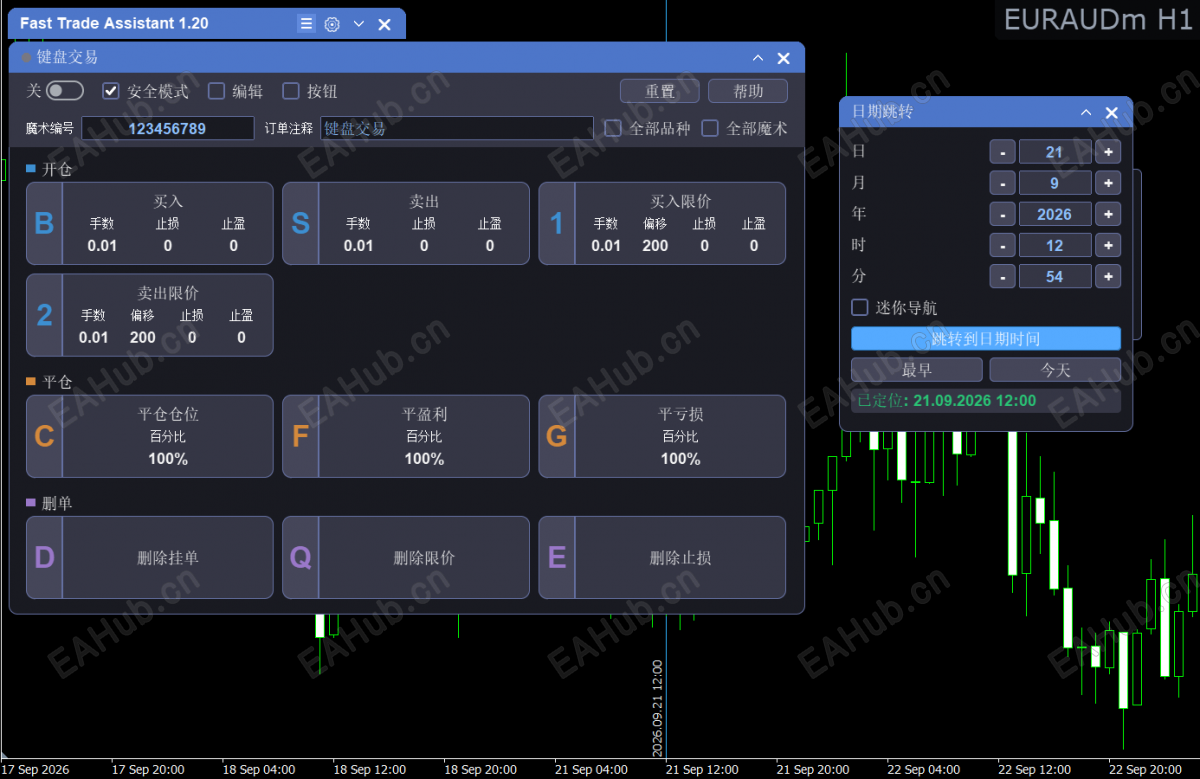Enable the 按钮 checkbox
1200x779 pixels.
pyautogui.click(x=291, y=91)
